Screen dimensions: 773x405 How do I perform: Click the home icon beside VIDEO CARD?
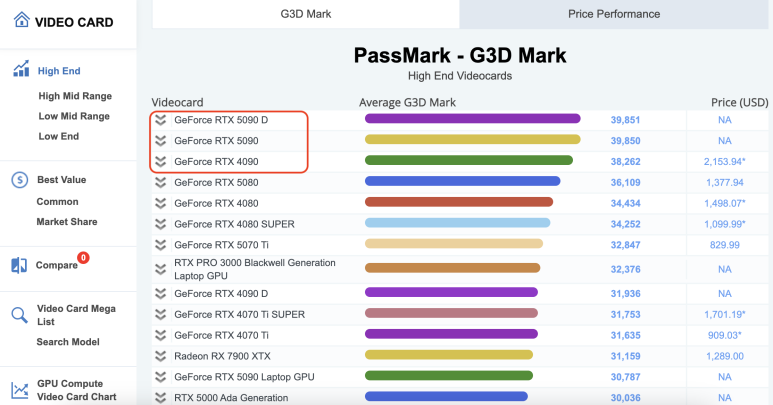point(21,20)
